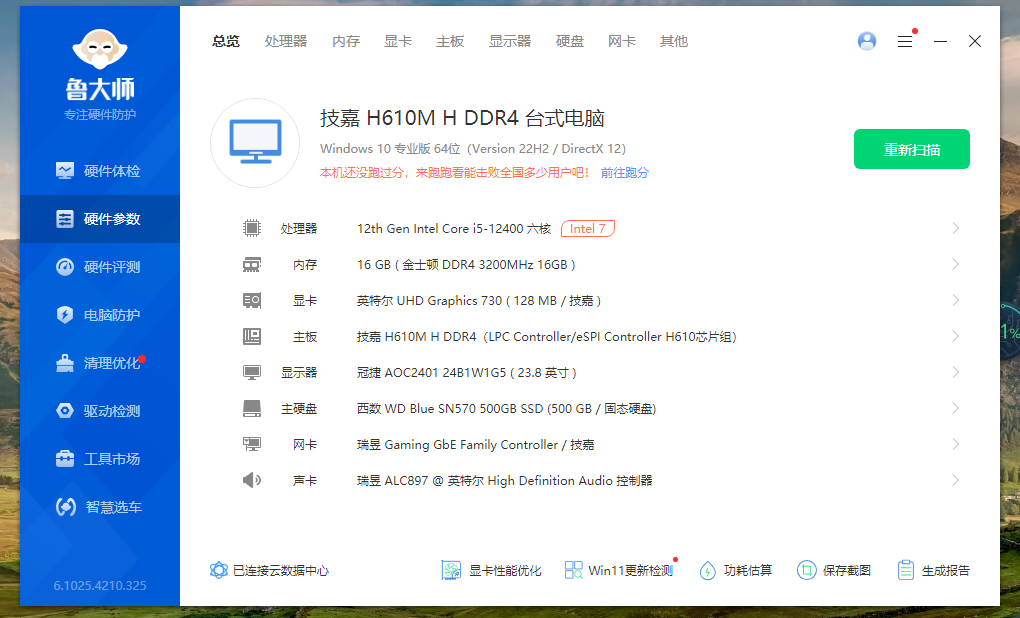
Task: Expand the 声卡 row chevron
Action: [956, 480]
